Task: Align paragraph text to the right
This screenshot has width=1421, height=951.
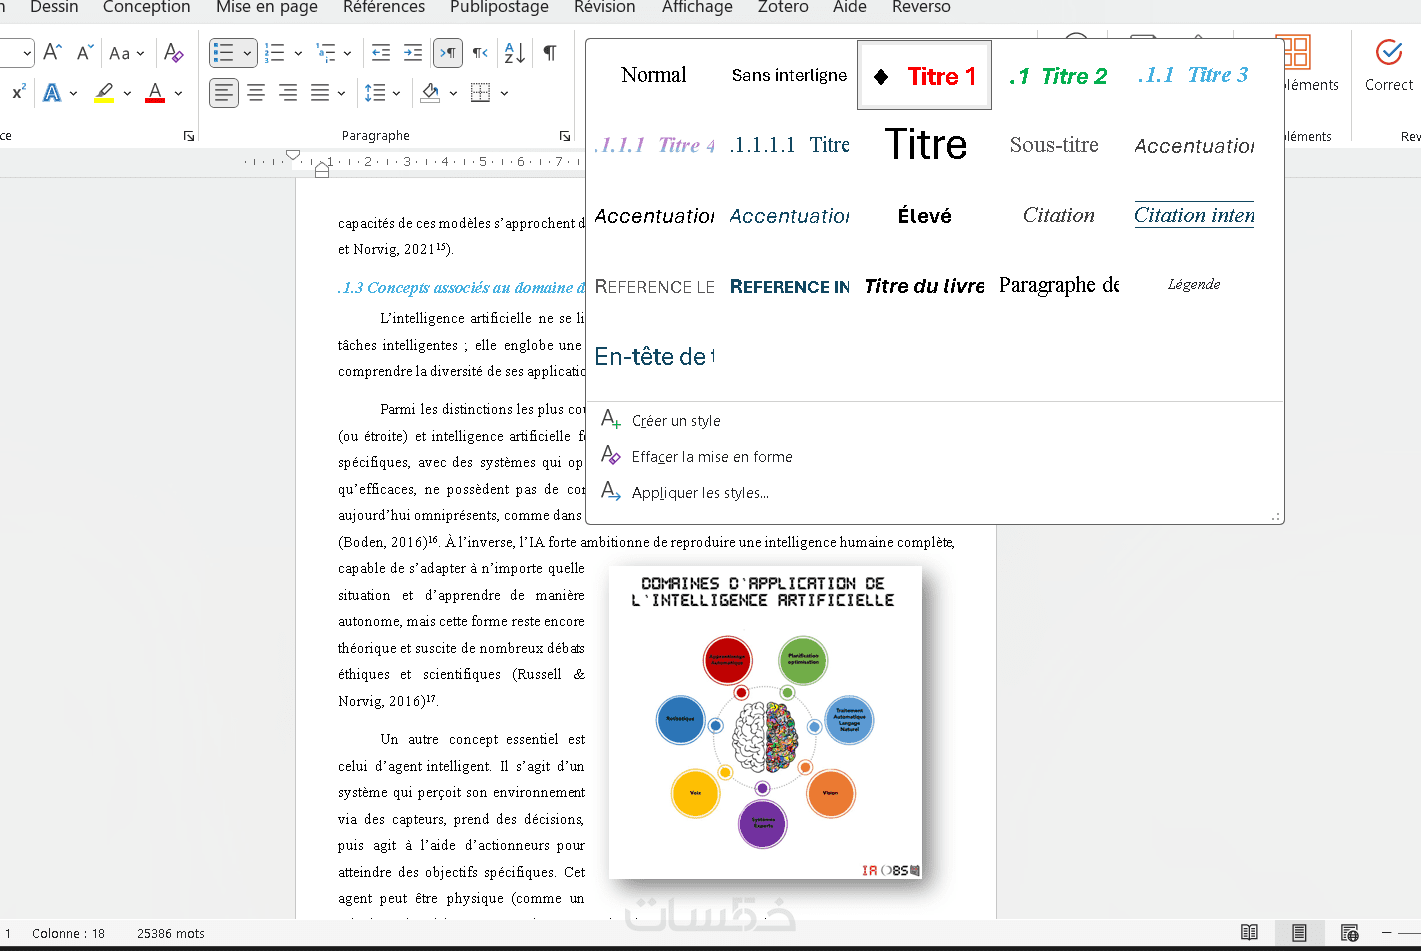Action: 288,93
